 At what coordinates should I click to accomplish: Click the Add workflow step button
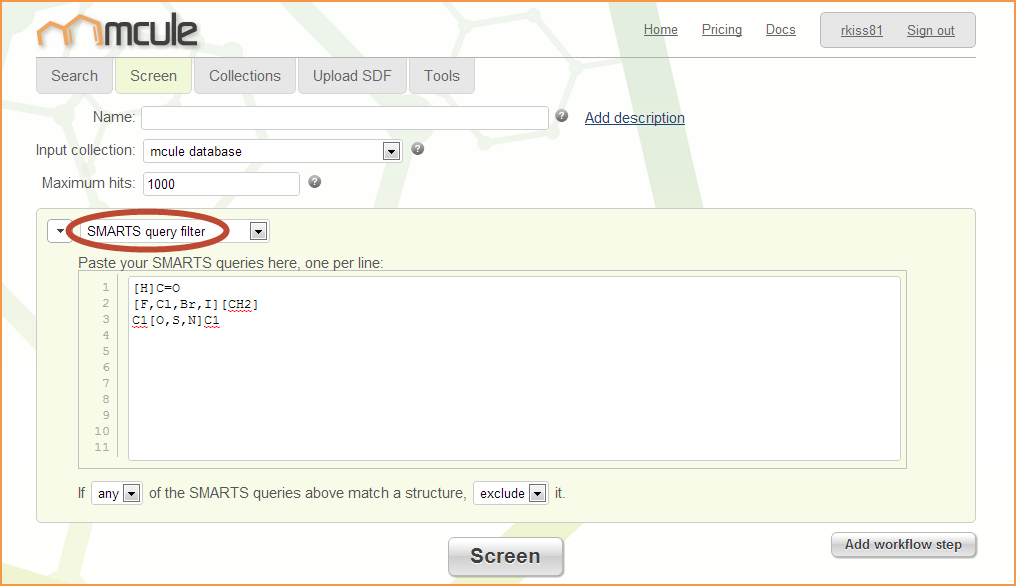tap(903, 545)
